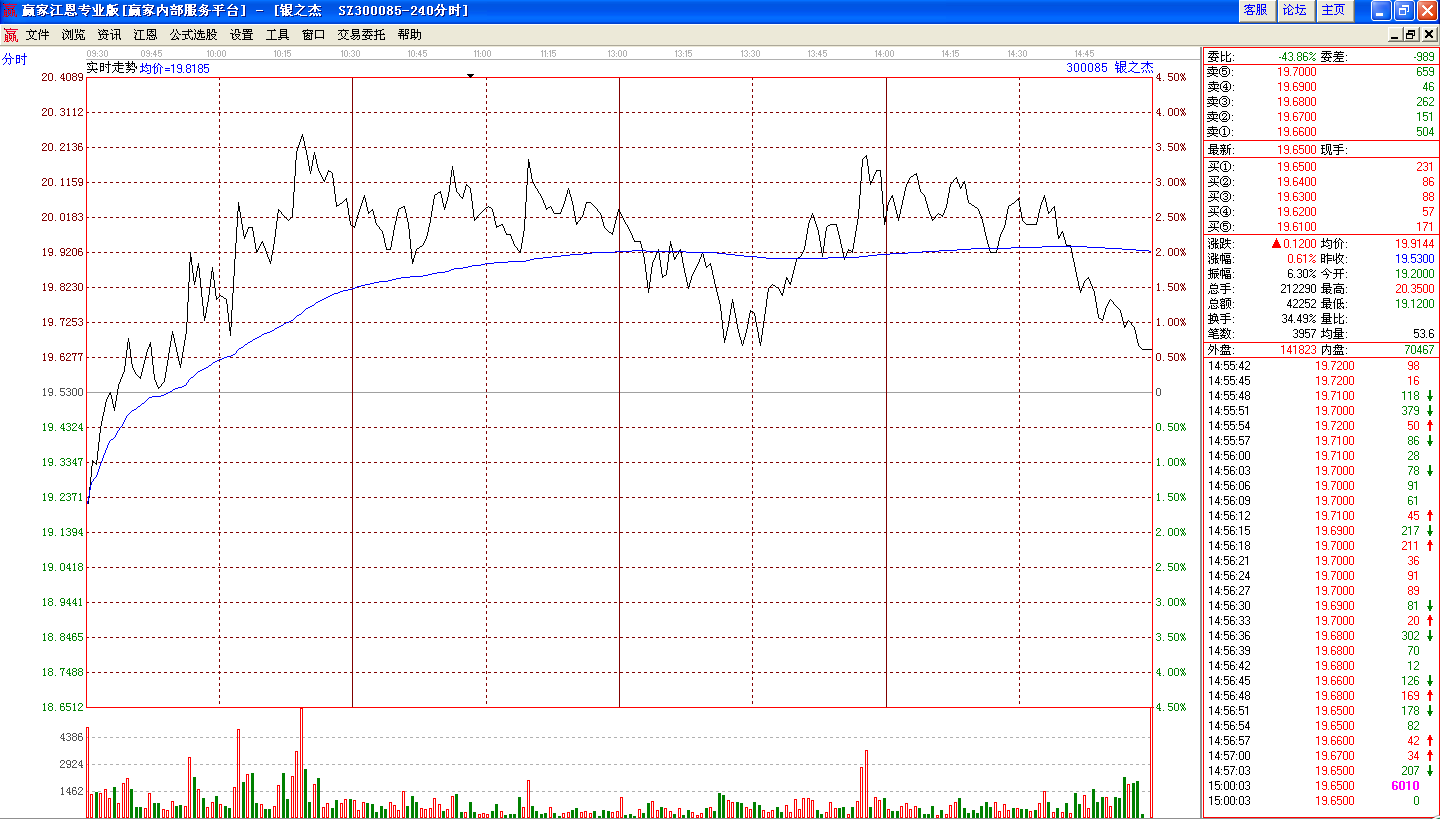The height and width of the screenshot is (819, 1440).
Task: Select the 14:57:03 trade tick row
Action: click(1320, 771)
